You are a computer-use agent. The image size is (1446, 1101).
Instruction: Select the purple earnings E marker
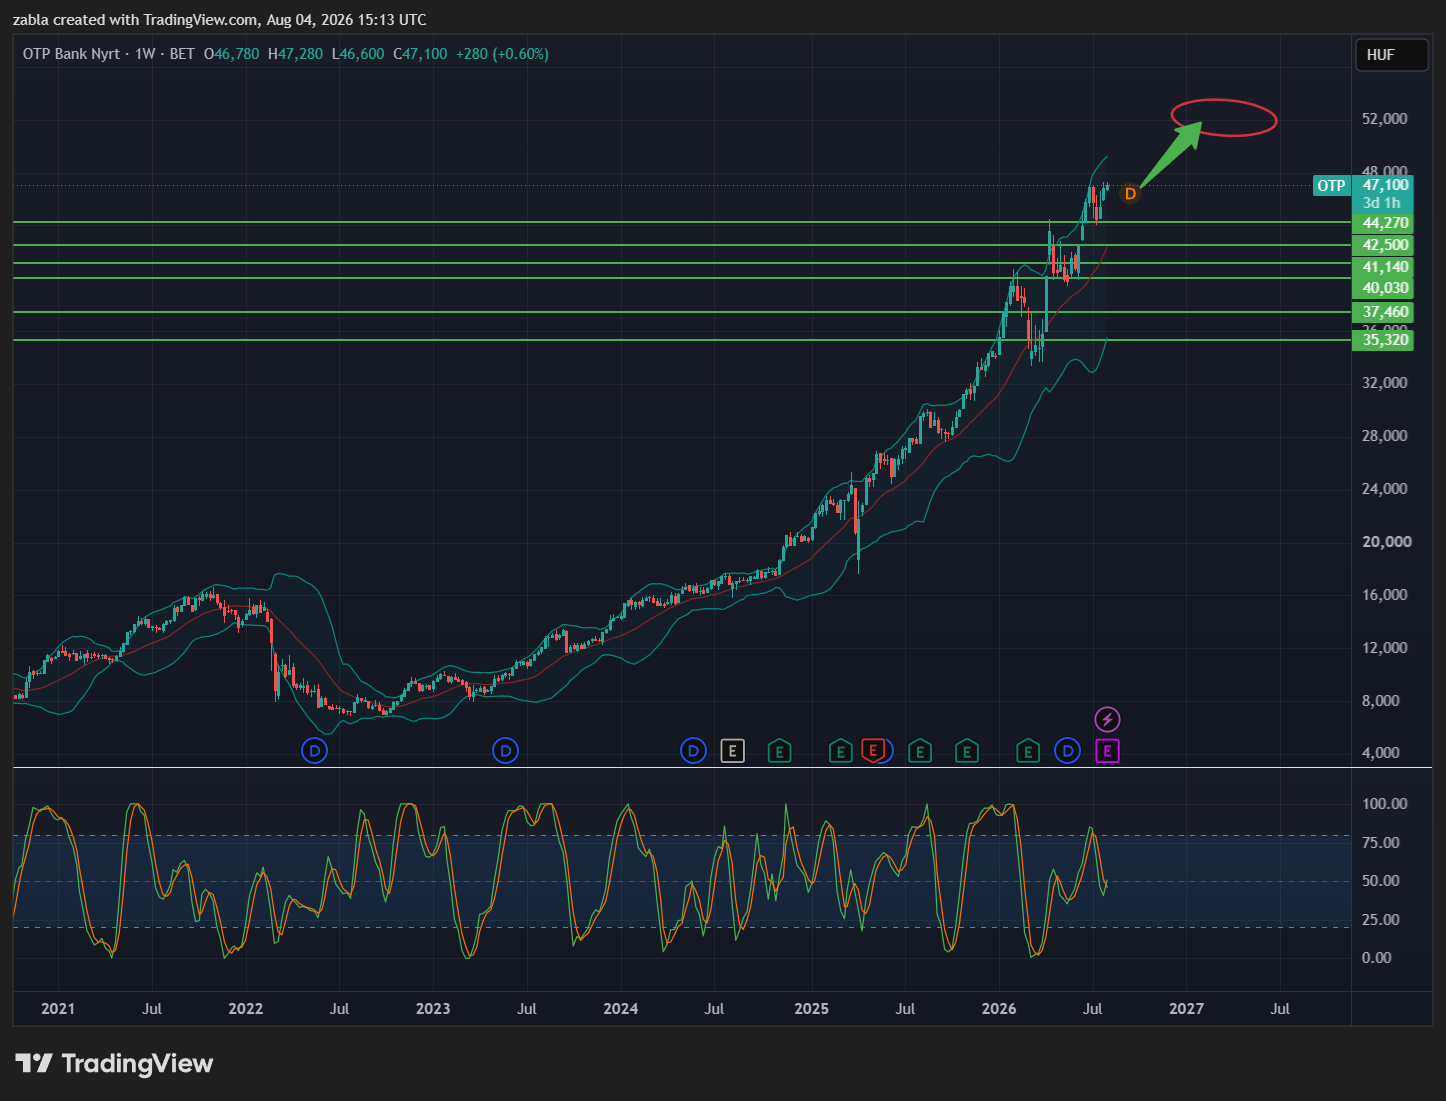click(1107, 751)
